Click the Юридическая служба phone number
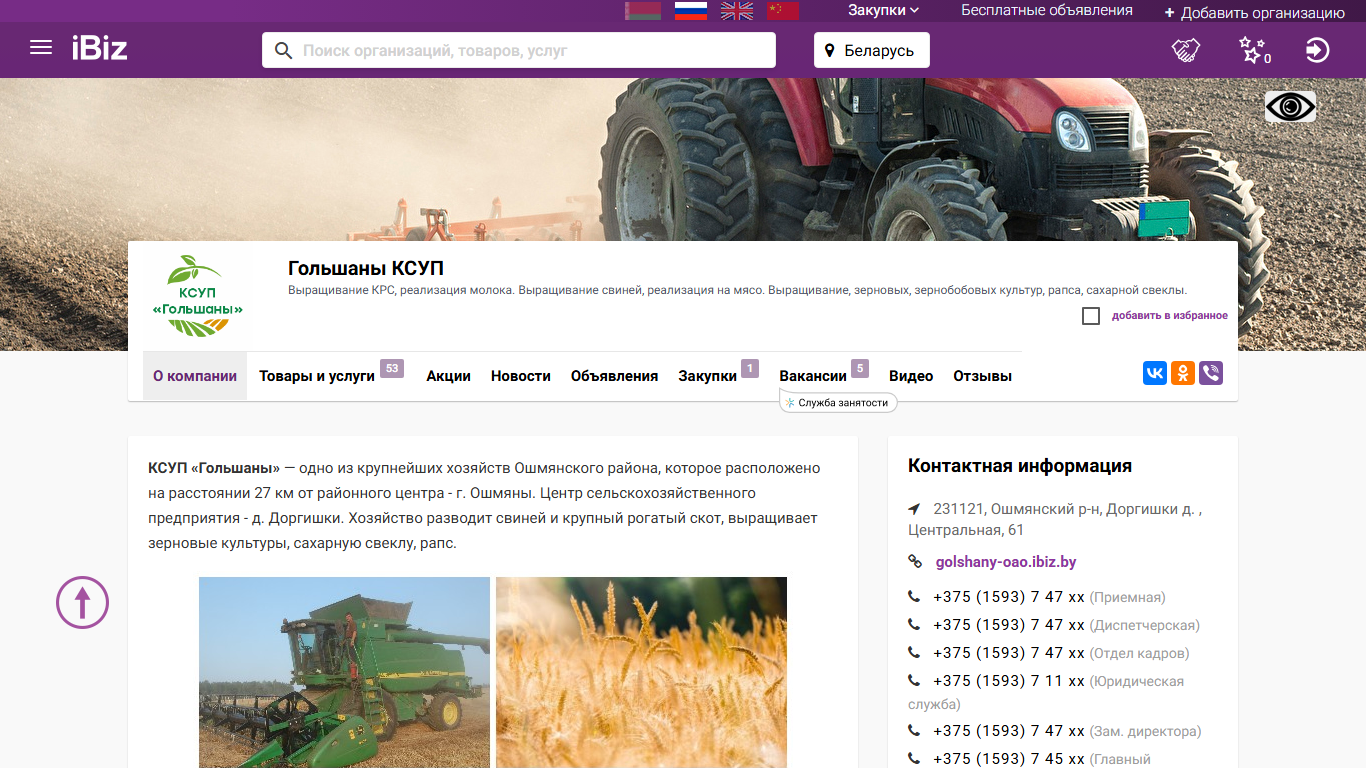Viewport: 1366px width, 768px height. [1009, 681]
